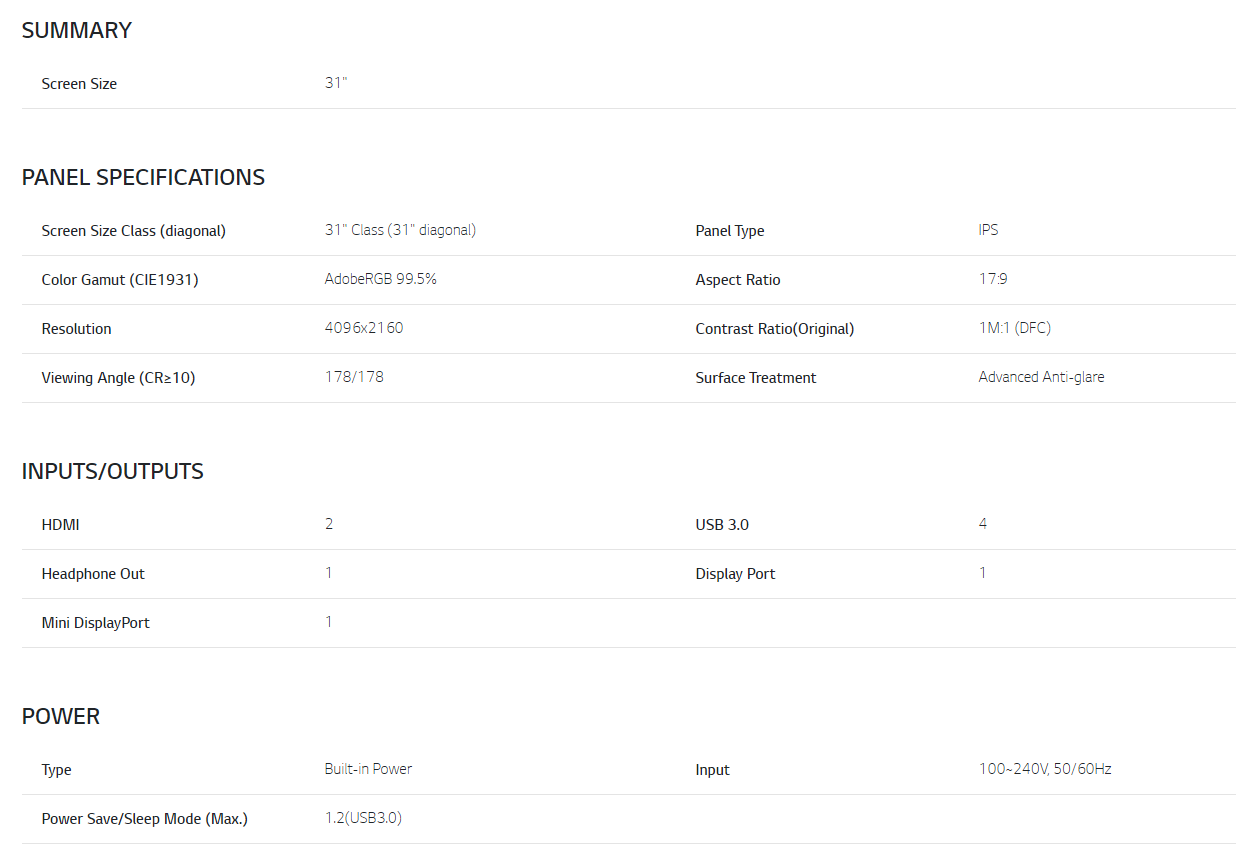
Task: Select the HDMI label
Action: 60,525
